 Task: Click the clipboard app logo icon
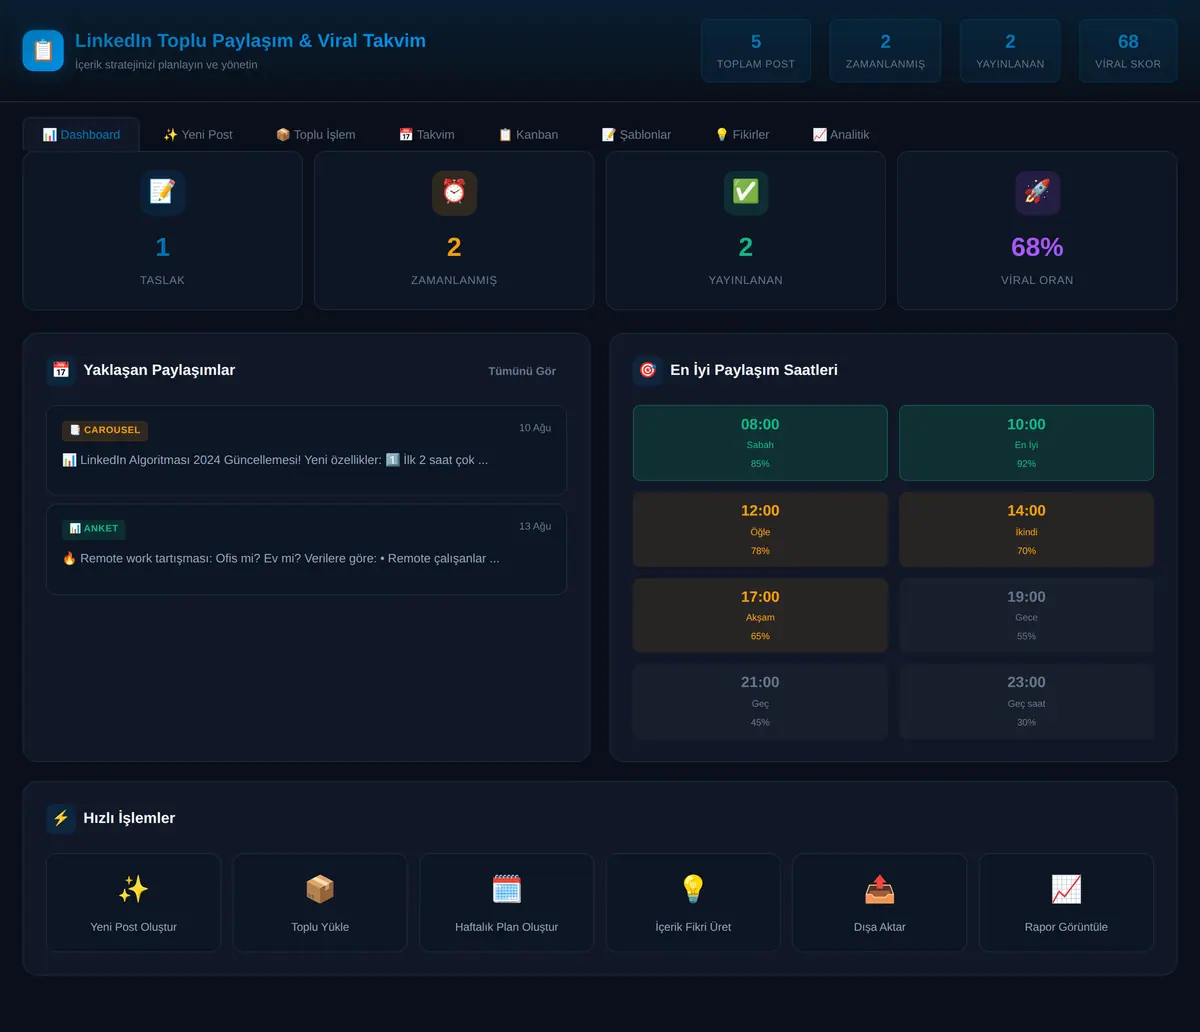click(43, 50)
